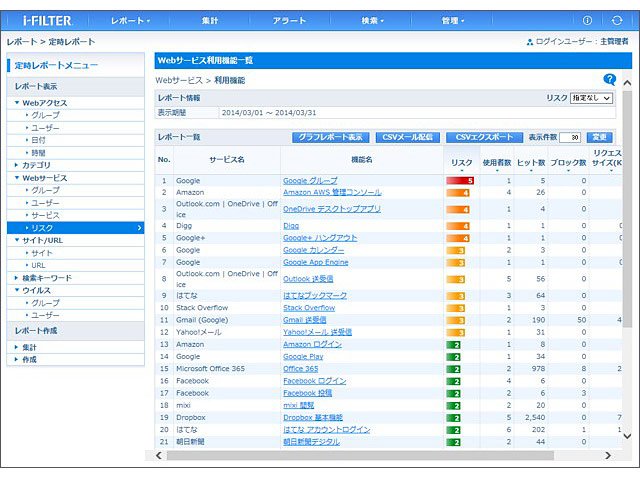Click the information icon in top bar
The image size is (640, 500).
tap(587, 20)
